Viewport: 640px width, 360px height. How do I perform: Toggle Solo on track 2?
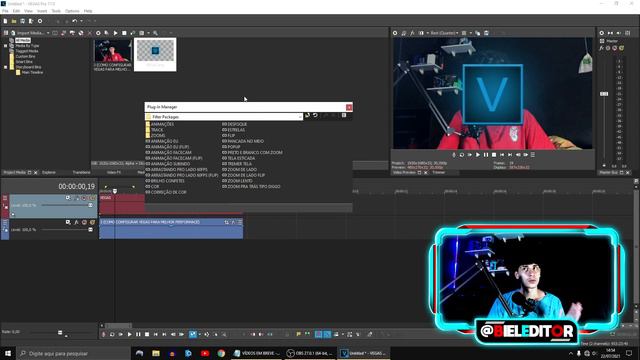click(93, 222)
